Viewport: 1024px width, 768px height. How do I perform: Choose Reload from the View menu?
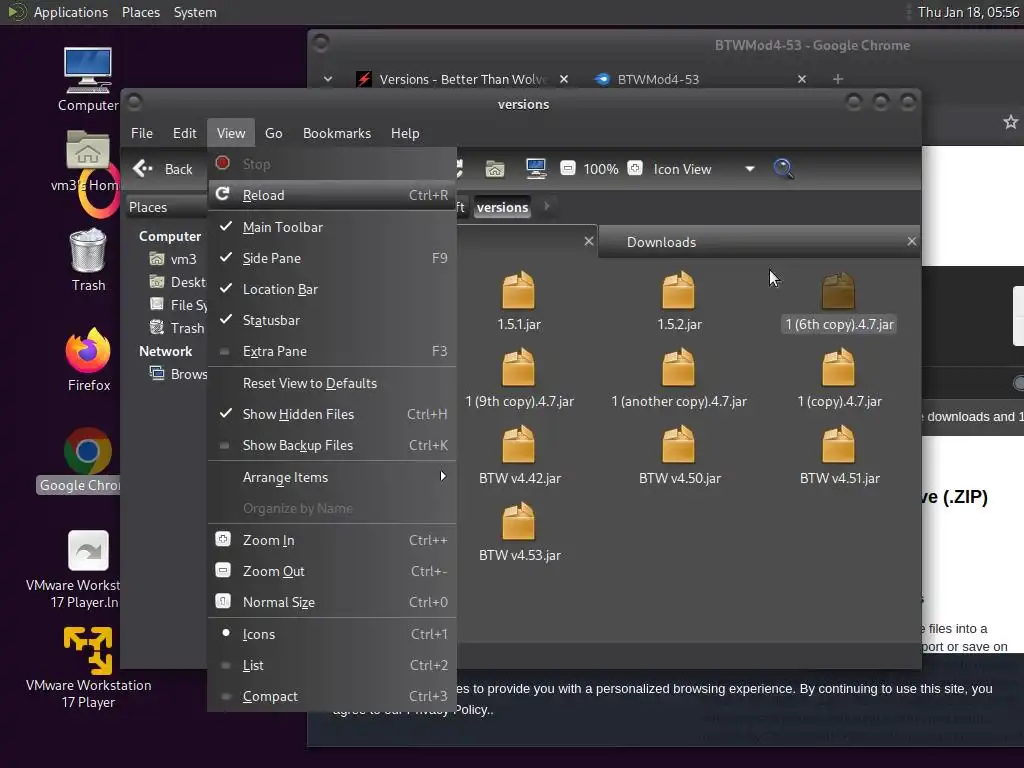[264, 195]
